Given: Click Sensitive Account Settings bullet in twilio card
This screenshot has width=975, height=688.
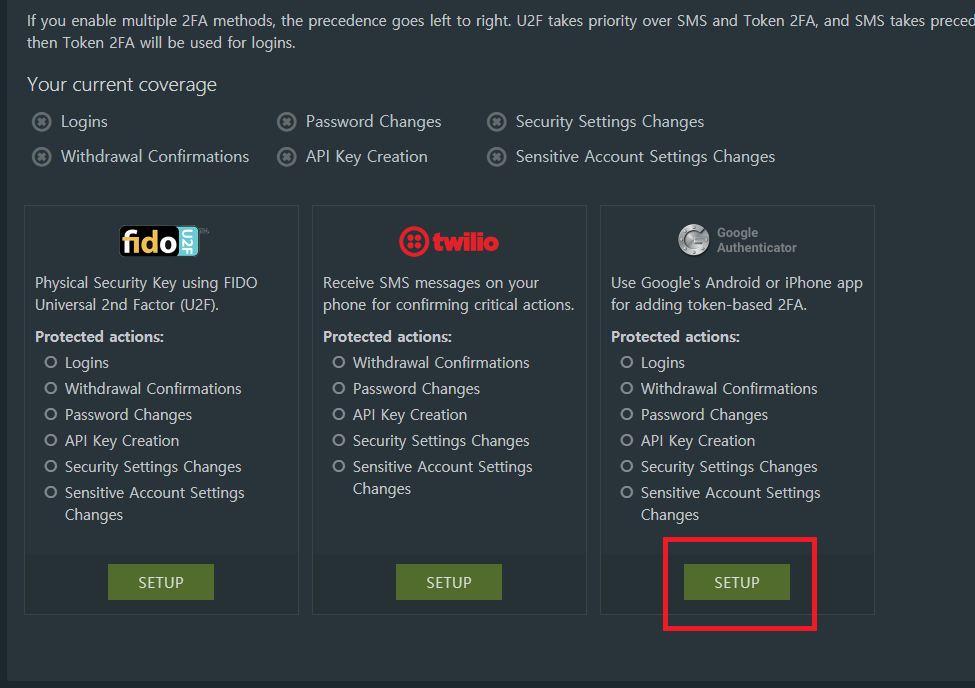Looking at the screenshot, I should [x=339, y=467].
